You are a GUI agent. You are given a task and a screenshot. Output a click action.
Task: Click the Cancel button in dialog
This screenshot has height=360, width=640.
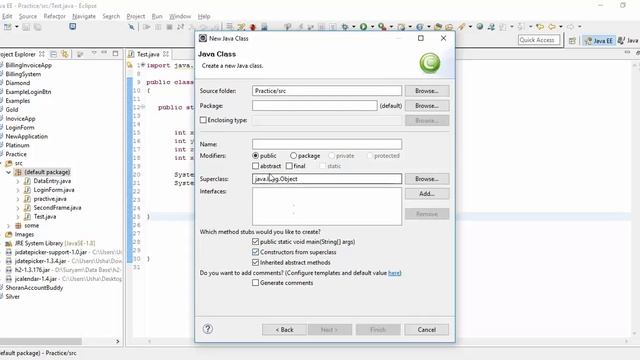pyautogui.click(x=427, y=329)
